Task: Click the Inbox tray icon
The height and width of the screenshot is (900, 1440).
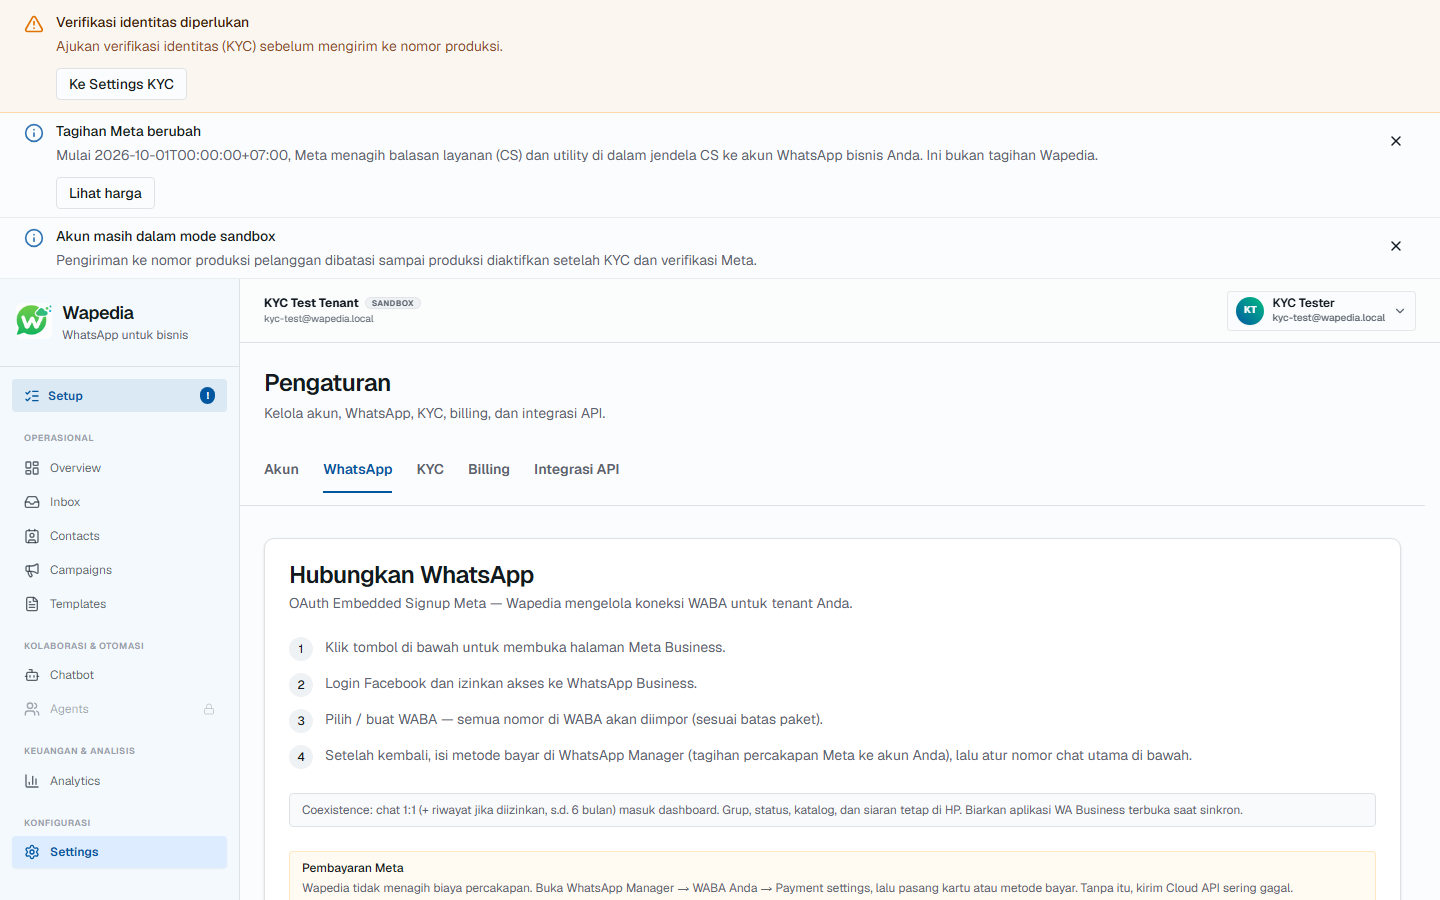Action: click(x=32, y=502)
